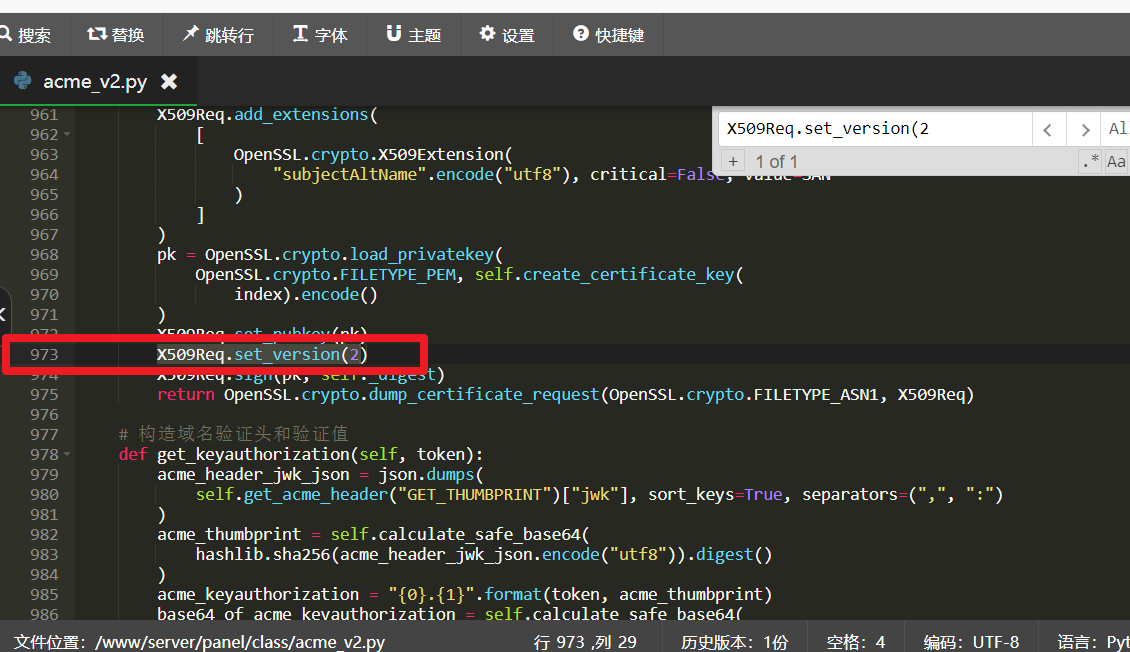Open the 搜索 (search) tool in toolbar
Screen dimensions: 1130x652
coord(26,35)
